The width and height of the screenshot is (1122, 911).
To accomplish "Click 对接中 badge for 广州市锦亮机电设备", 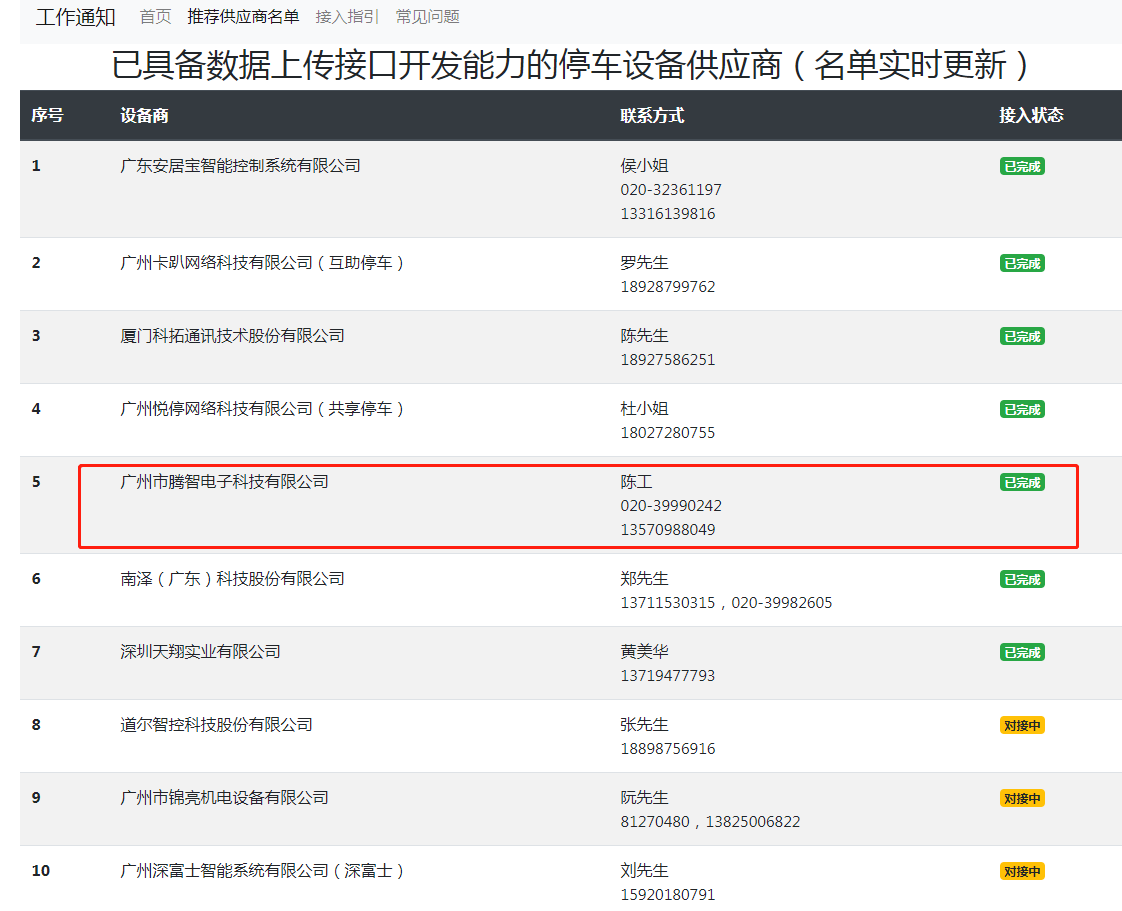I will pos(1022,799).
